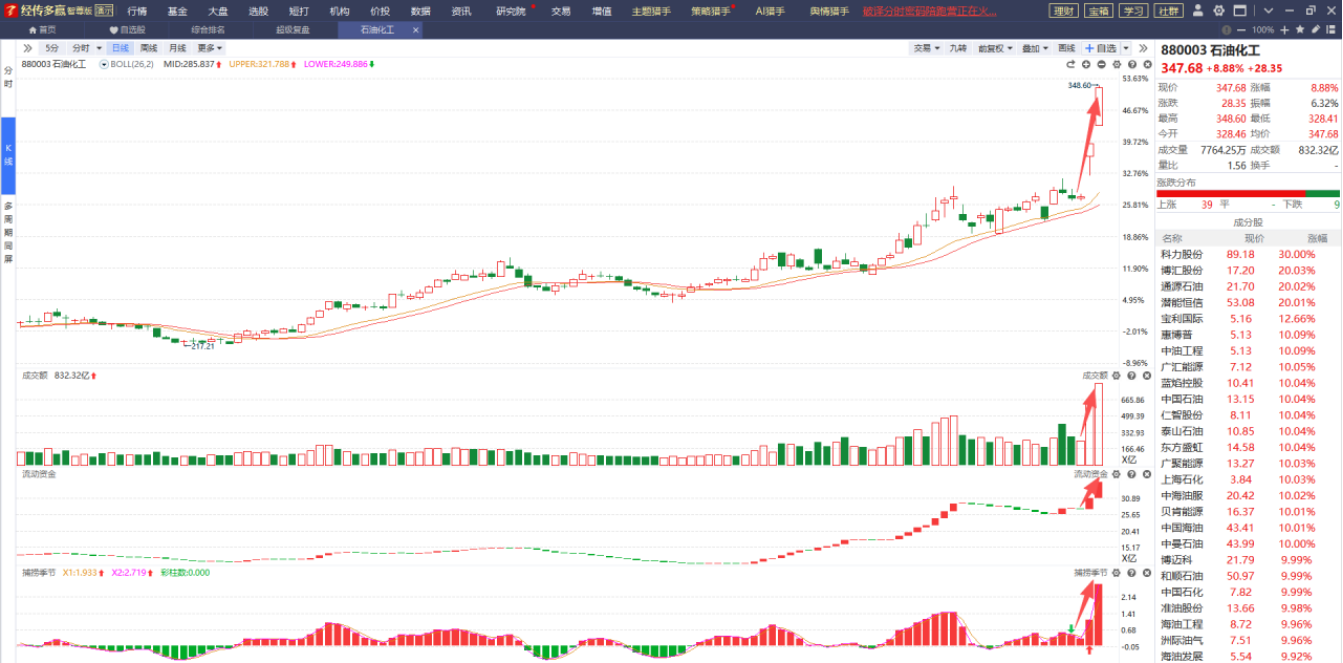The image size is (1343, 663).
Task: Switch chart to 周线 weekly period
Action: point(148,48)
